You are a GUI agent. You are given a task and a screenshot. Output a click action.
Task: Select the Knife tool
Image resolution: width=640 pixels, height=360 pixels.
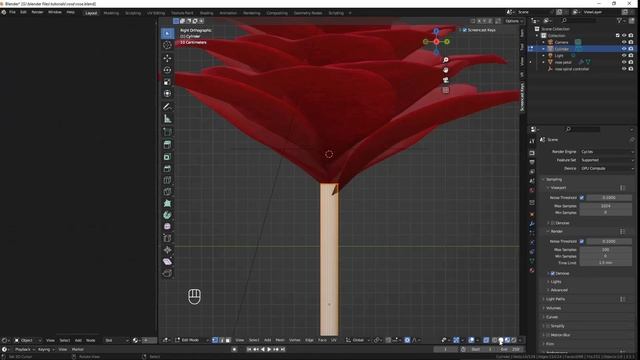coord(167,191)
